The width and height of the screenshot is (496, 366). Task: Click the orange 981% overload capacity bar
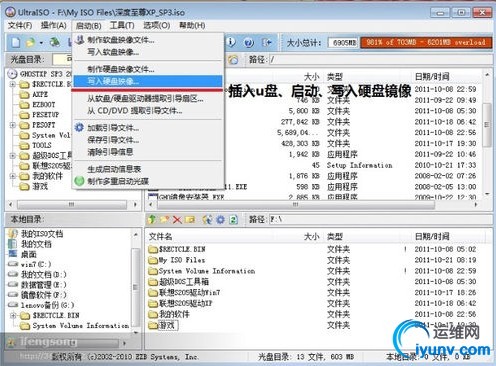[426, 42]
